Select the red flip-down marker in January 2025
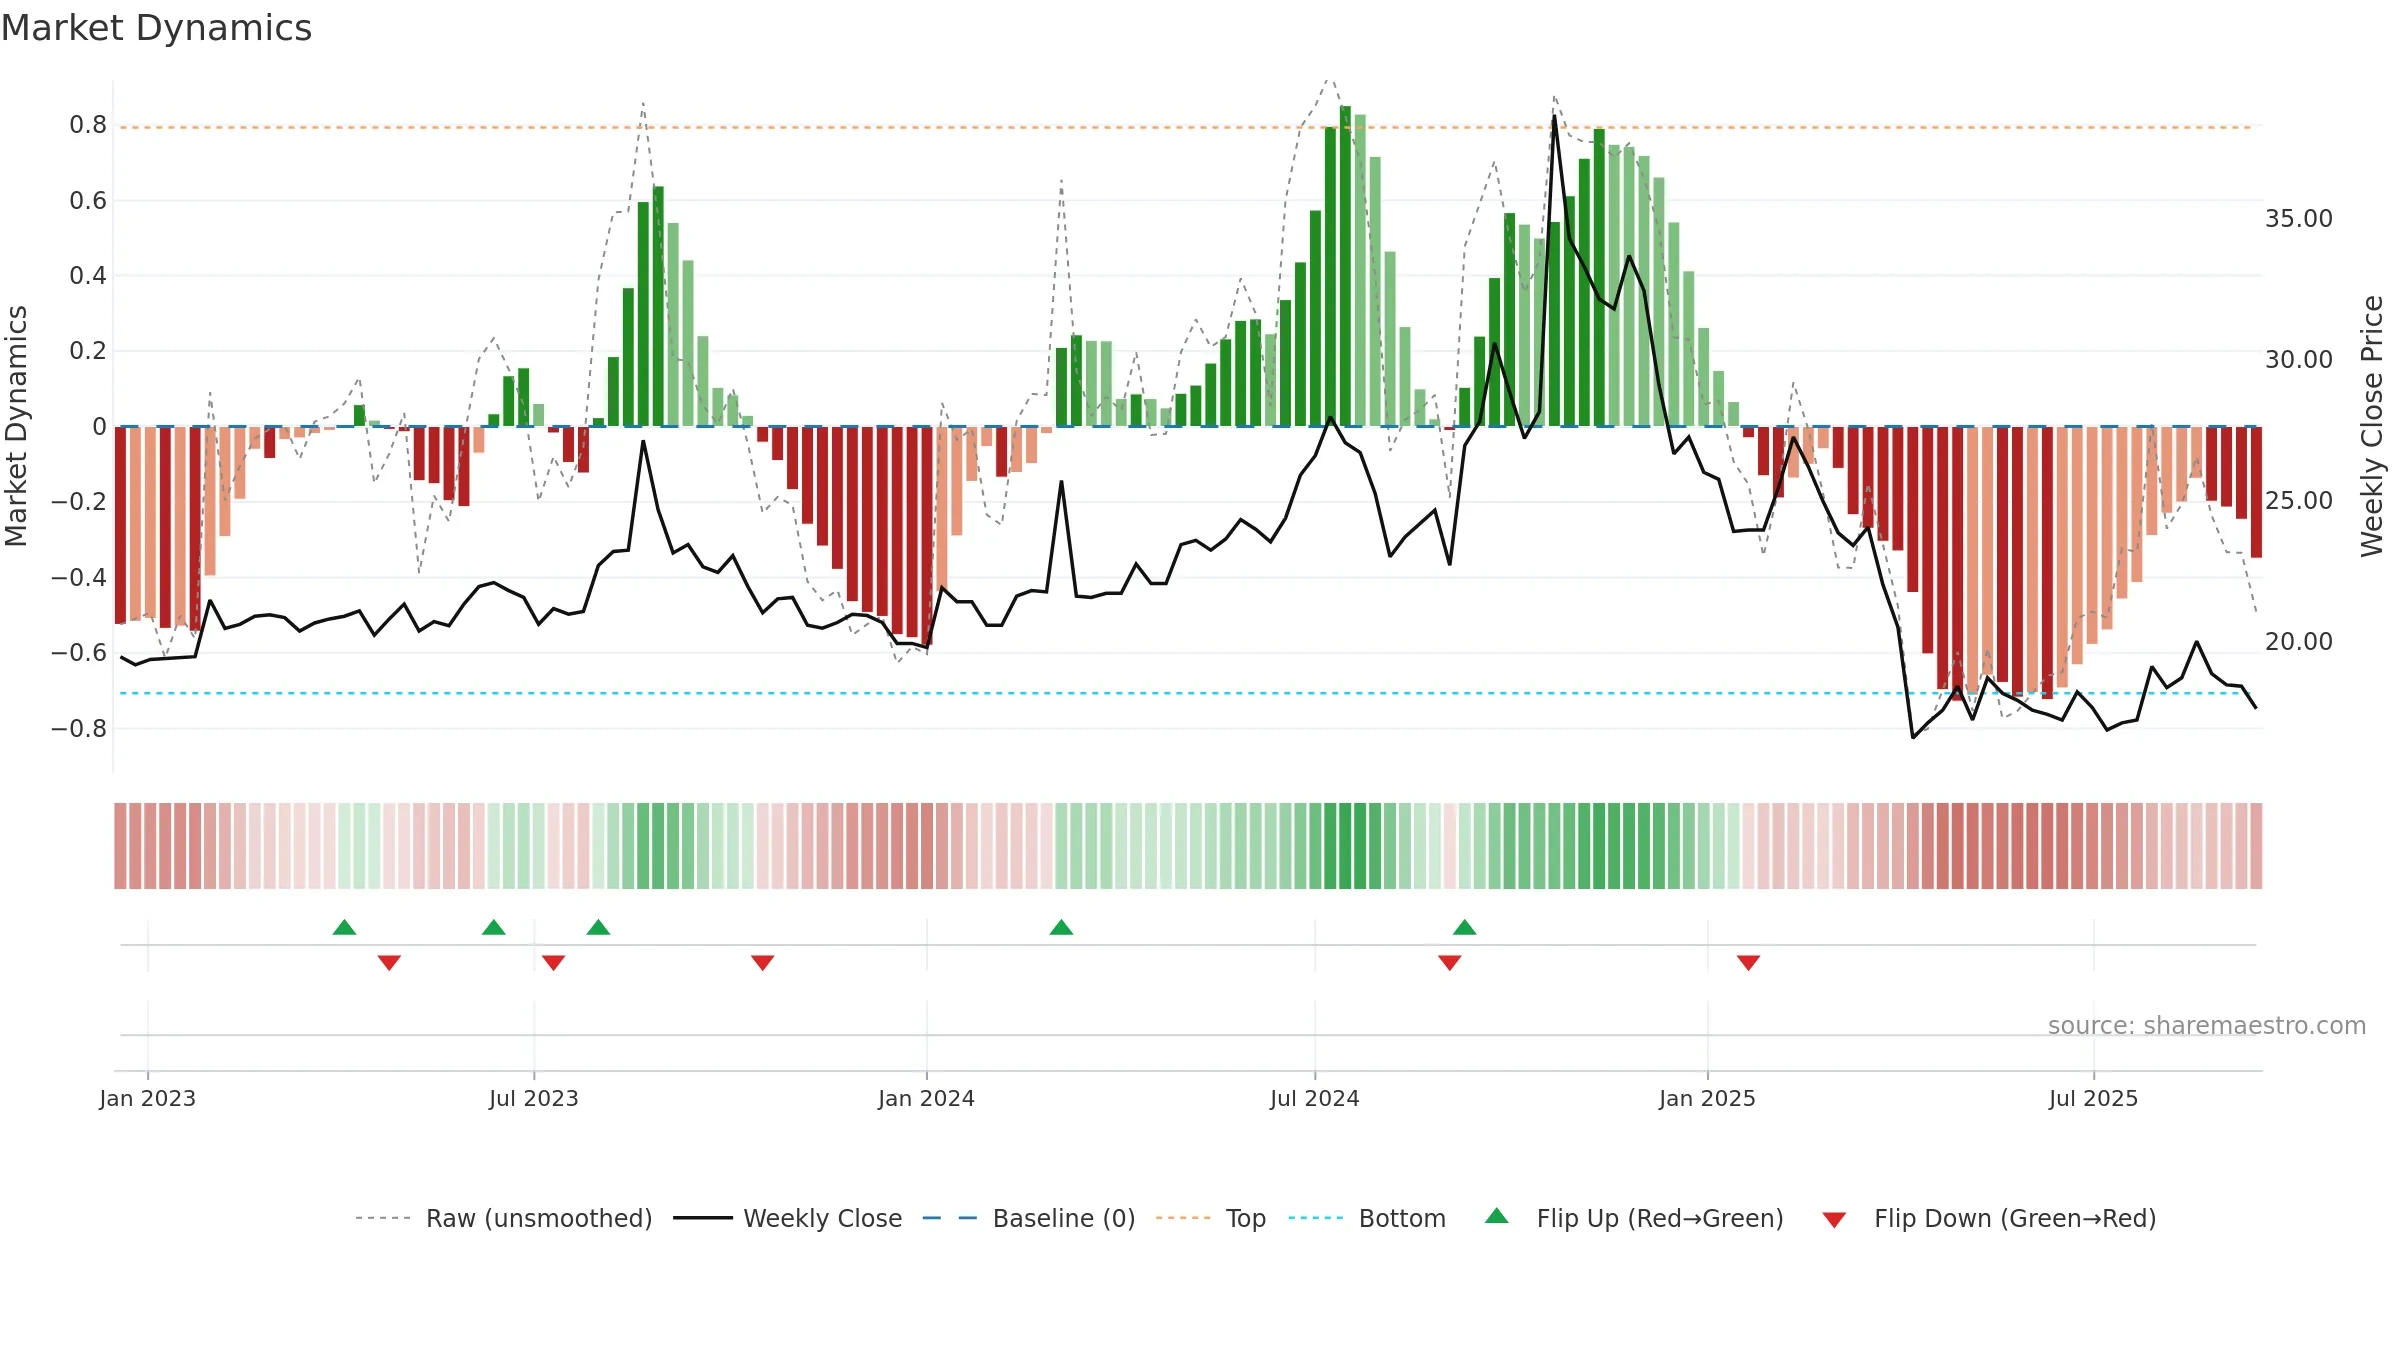 point(1748,963)
